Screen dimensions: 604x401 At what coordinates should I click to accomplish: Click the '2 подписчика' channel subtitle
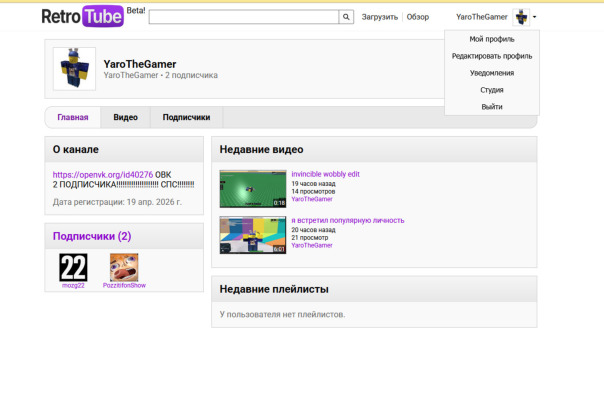(x=191, y=75)
